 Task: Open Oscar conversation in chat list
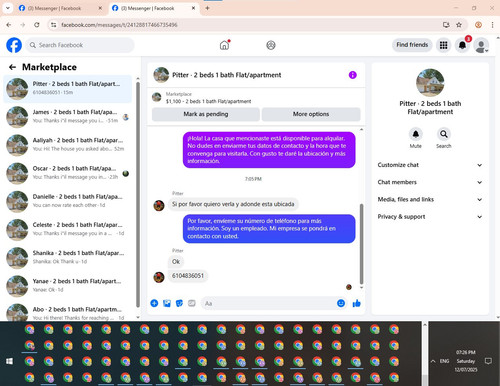coord(68,173)
